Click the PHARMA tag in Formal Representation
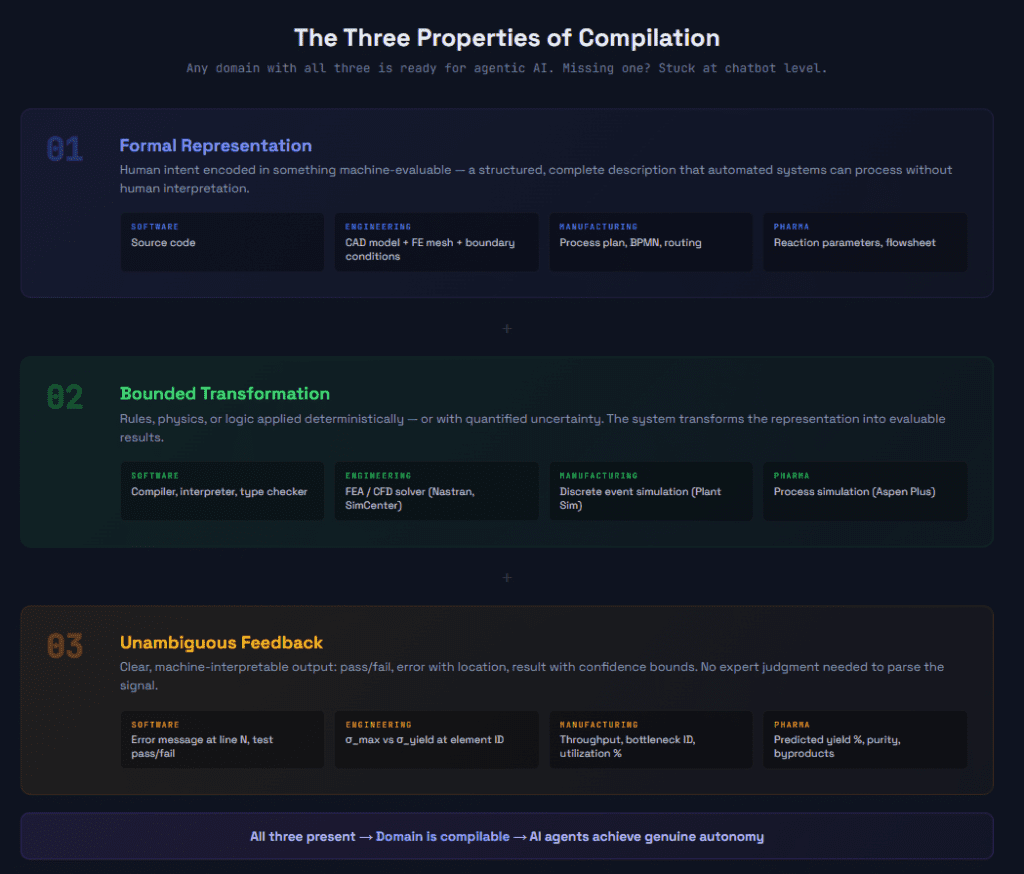The image size is (1024, 874). coord(793,226)
